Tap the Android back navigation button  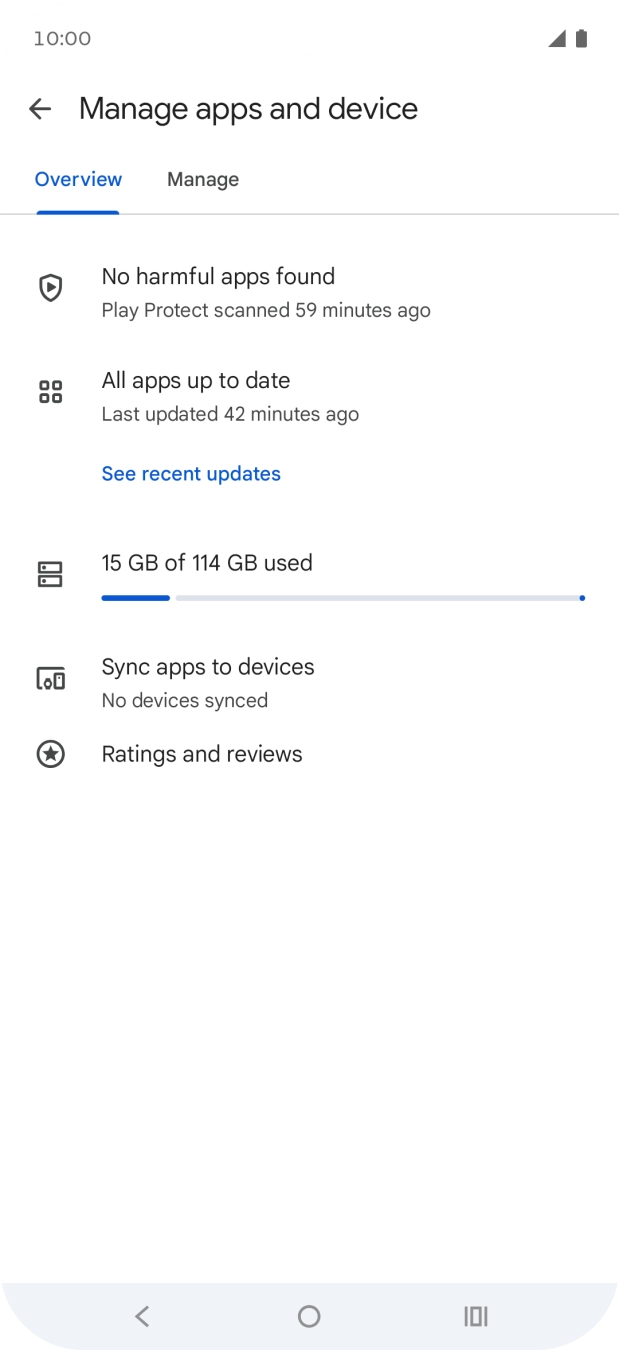pyautogui.click(x=142, y=1316)
